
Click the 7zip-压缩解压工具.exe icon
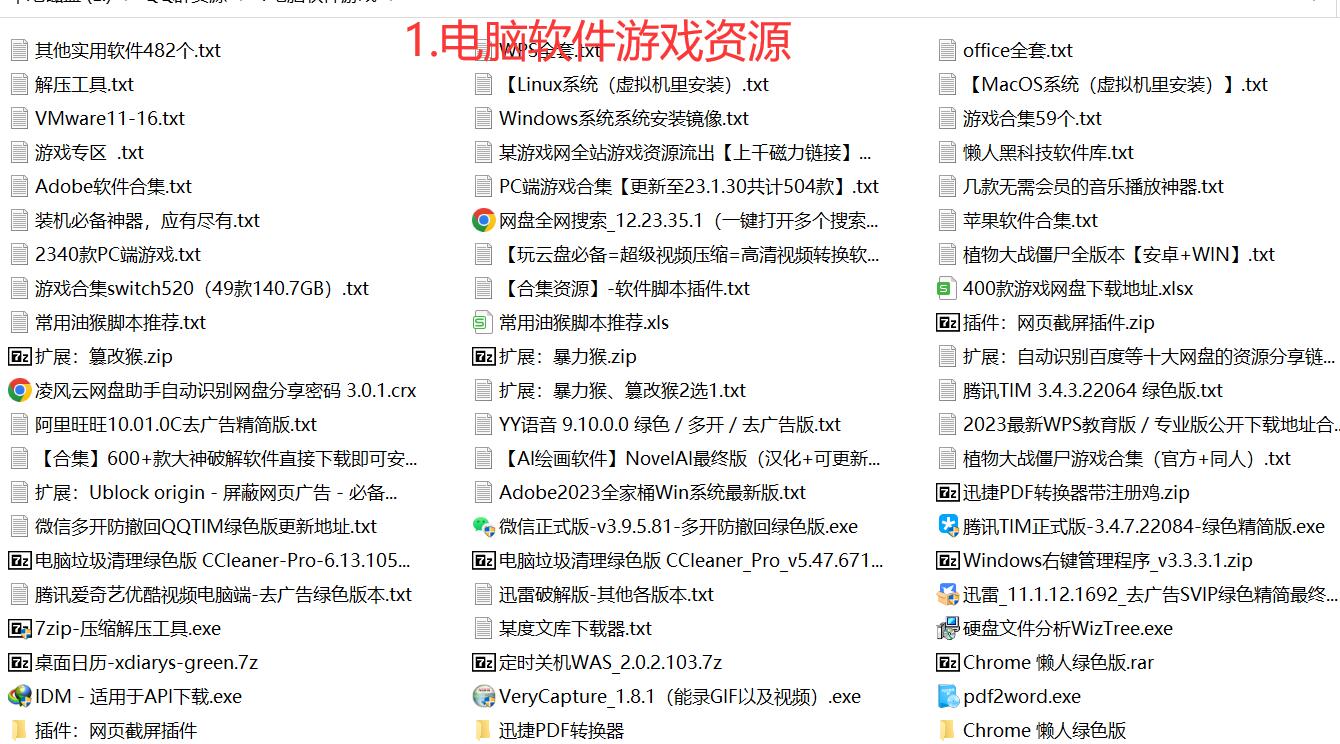point(19,628)
